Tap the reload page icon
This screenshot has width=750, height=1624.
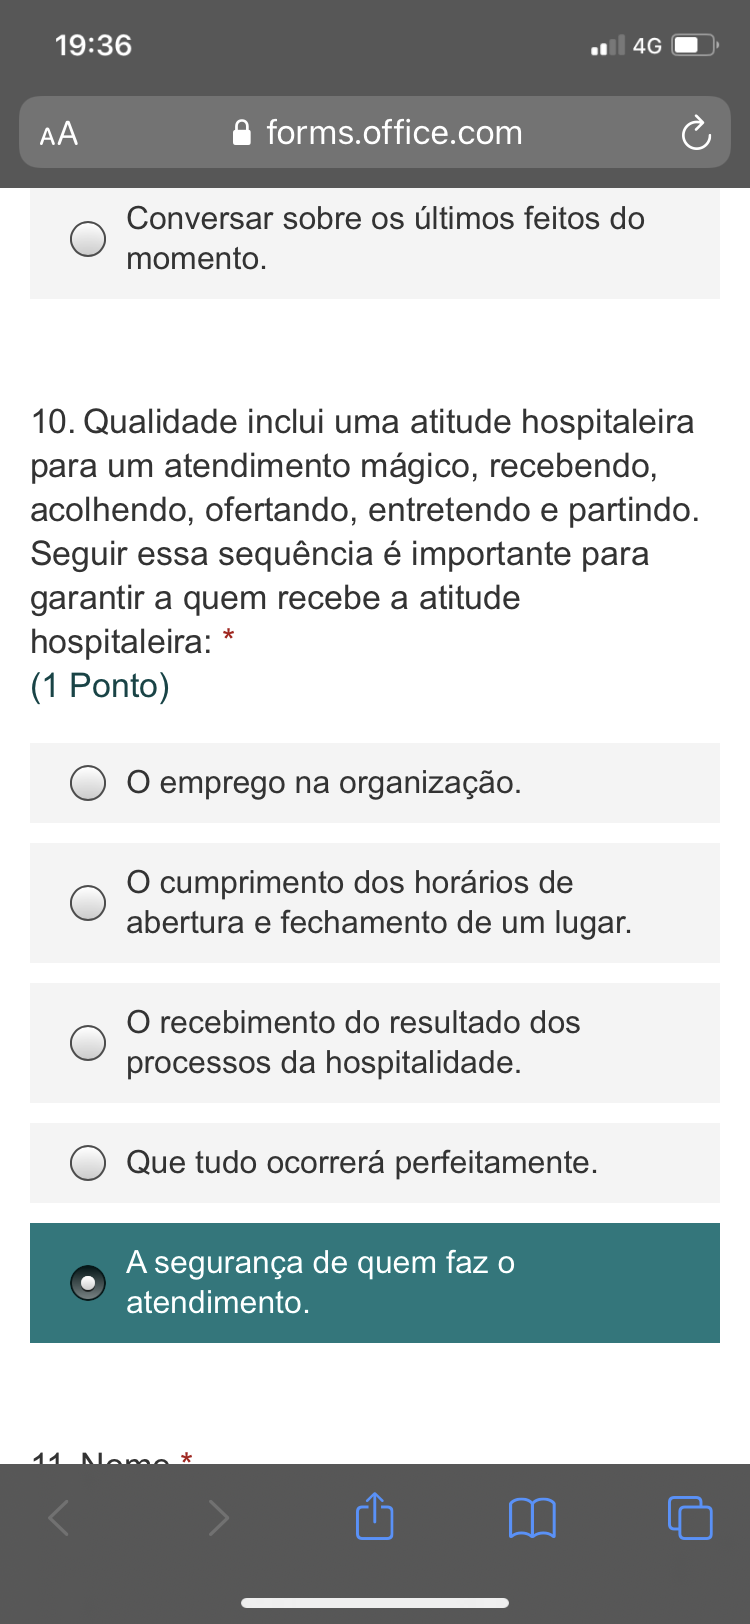pyautogui.click(x=695, y=133)
